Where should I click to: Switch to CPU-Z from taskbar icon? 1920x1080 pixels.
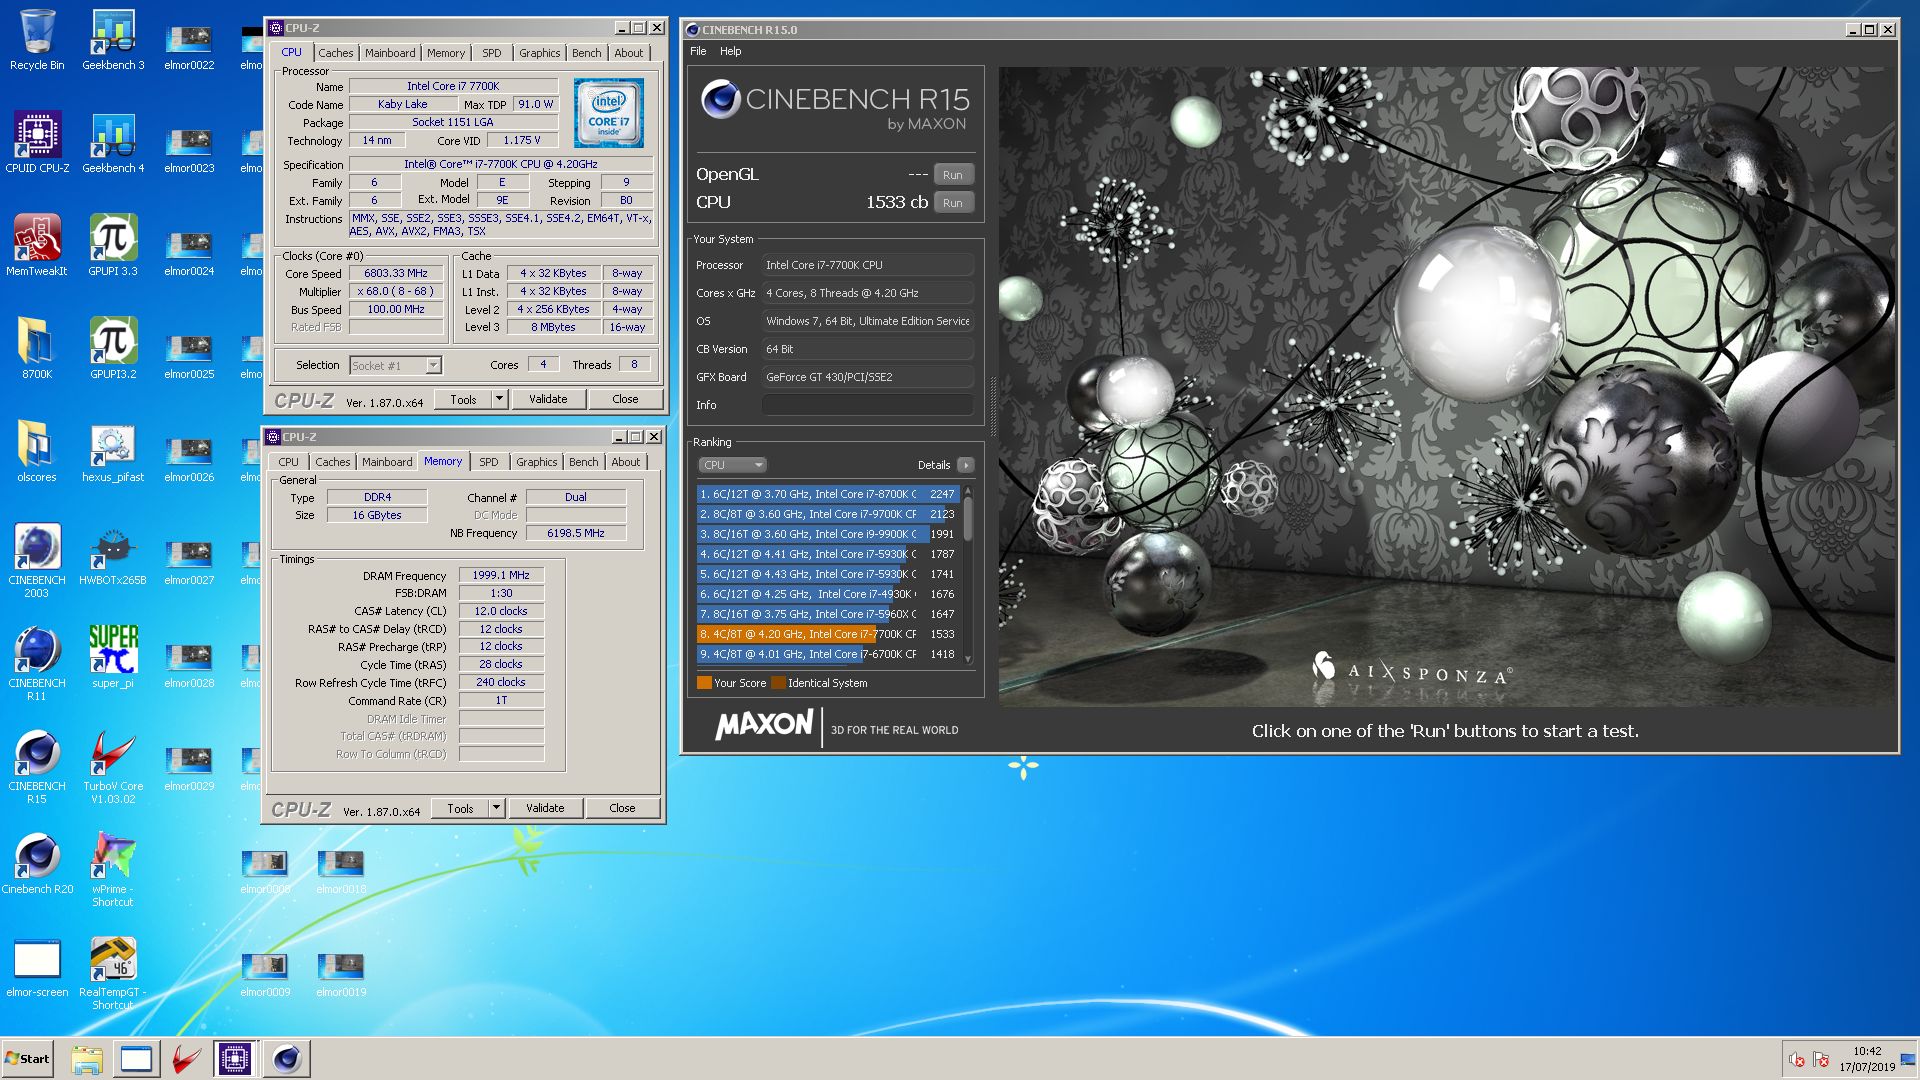pos(235,1059)
